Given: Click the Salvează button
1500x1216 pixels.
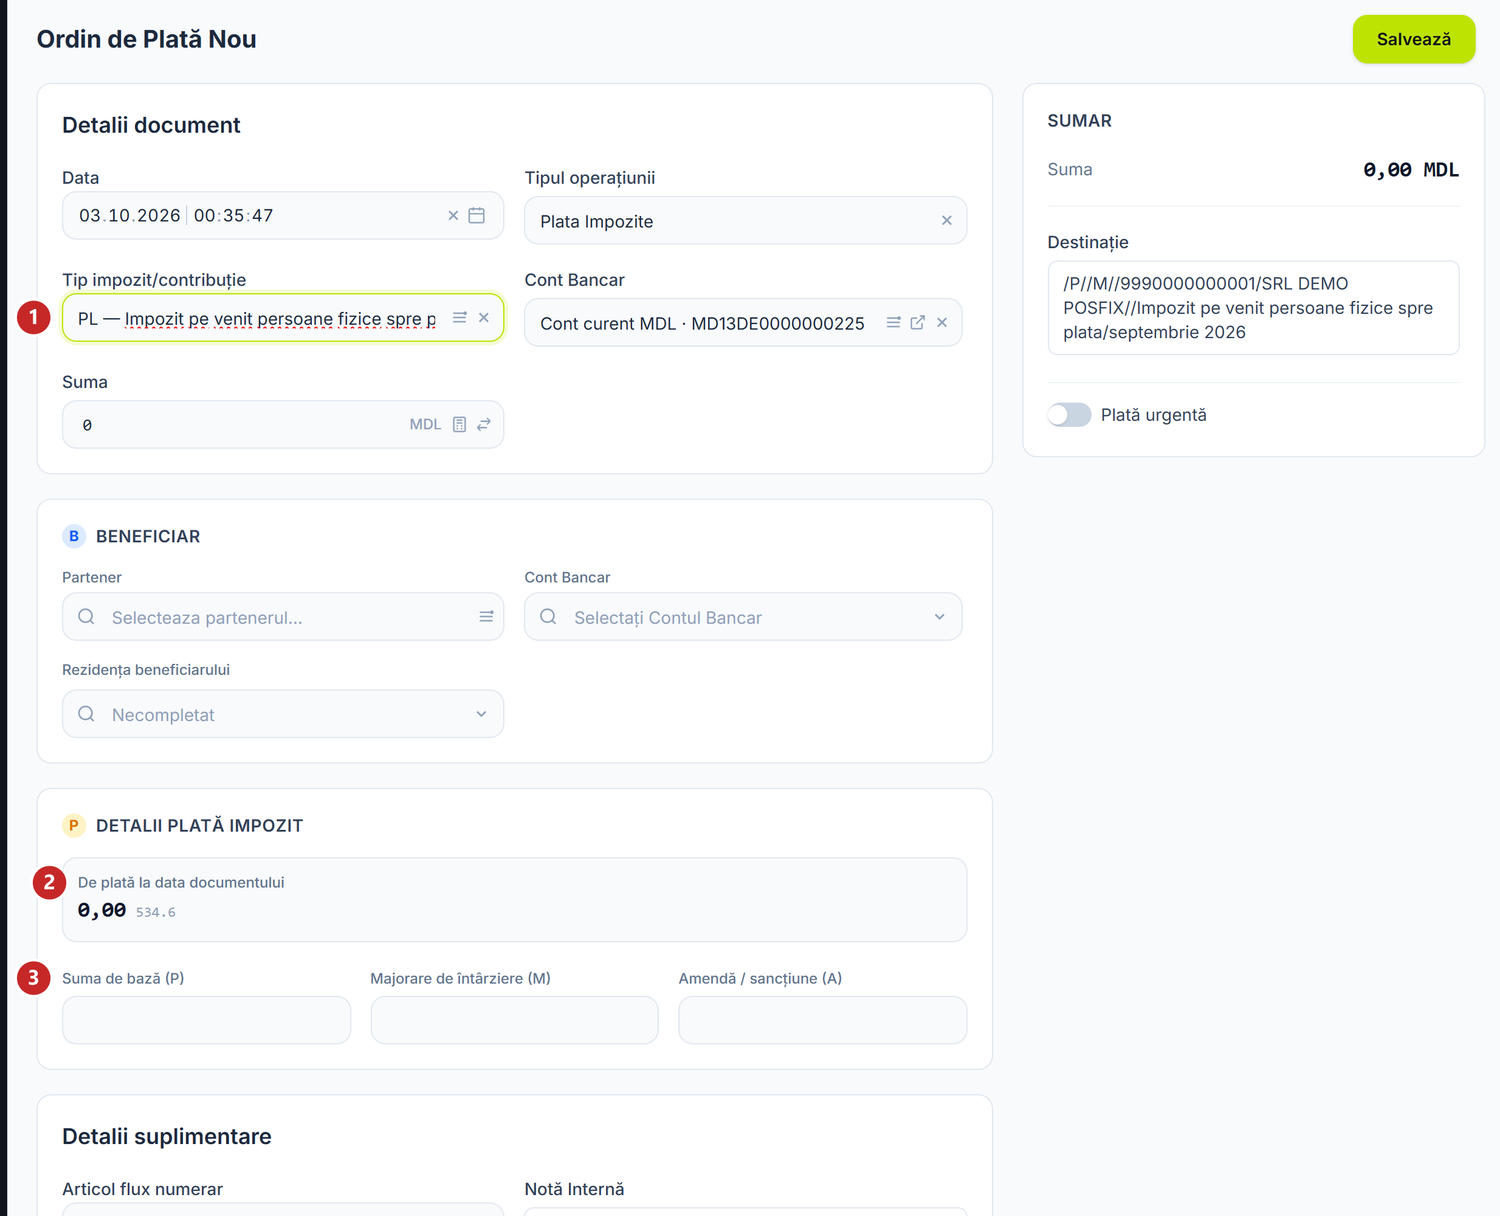Looking at the screenshot, I should [1414, 39].
